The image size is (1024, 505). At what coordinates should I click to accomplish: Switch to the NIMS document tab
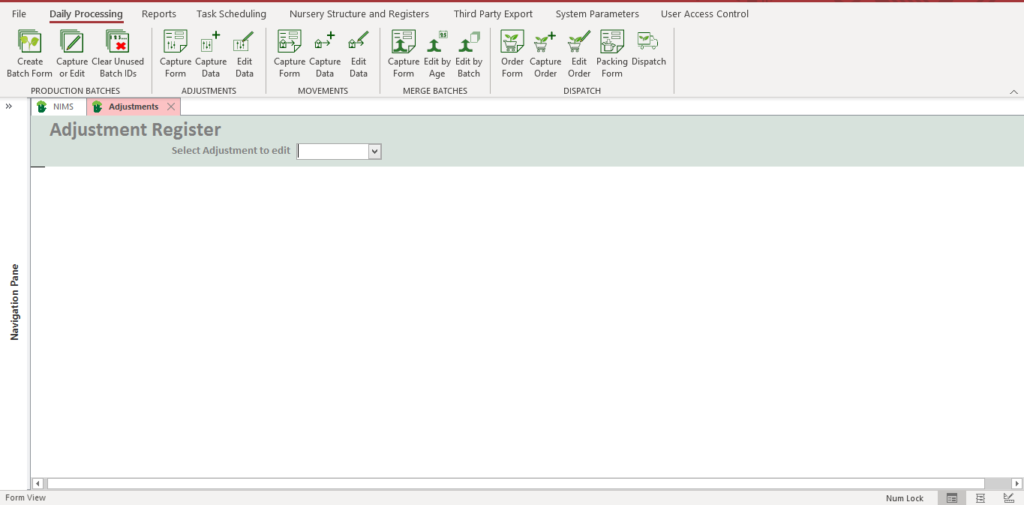[x=57, y=106]
